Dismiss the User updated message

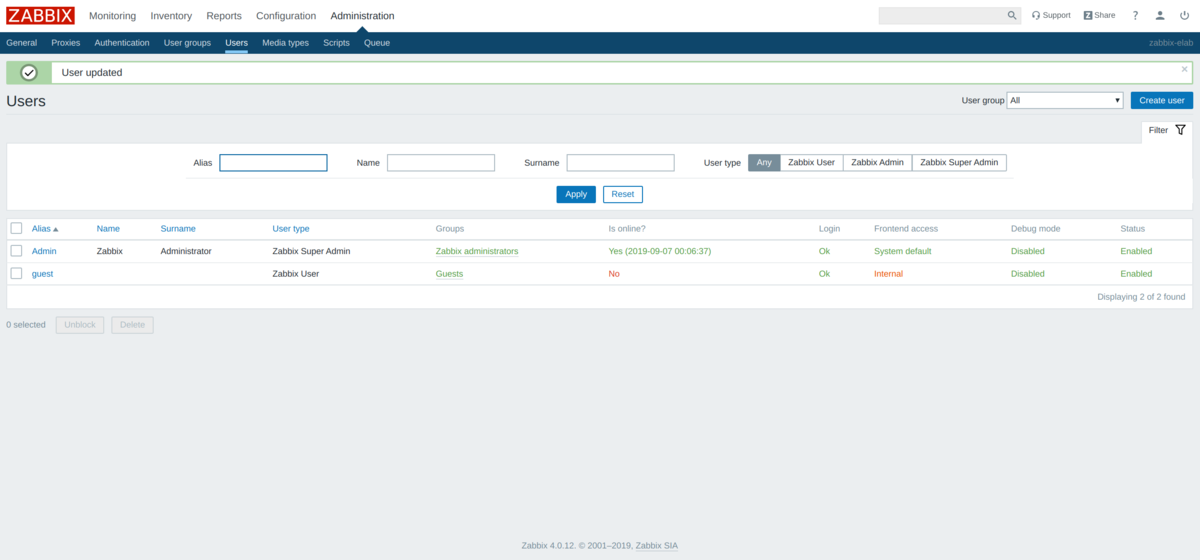pos(1185,69)
